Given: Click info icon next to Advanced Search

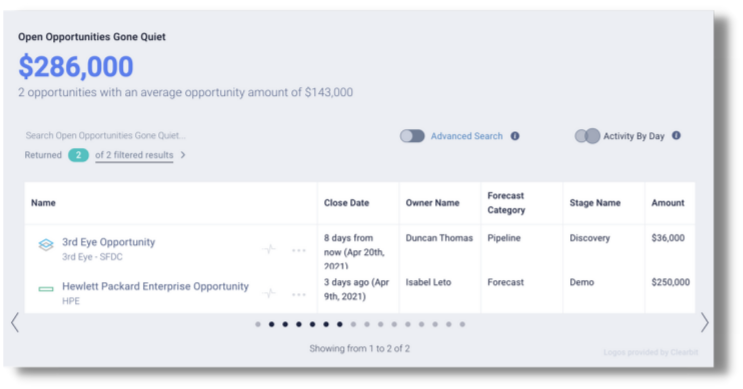Looking at the screenshot, I should (x=515, y=136).
